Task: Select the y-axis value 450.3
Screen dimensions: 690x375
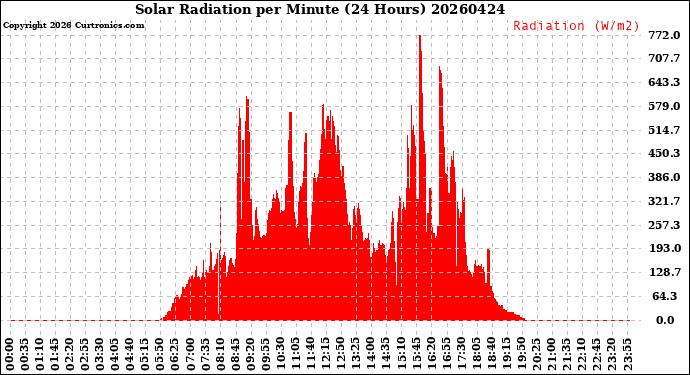Action: pyautogui.click(x=664, y=154)
